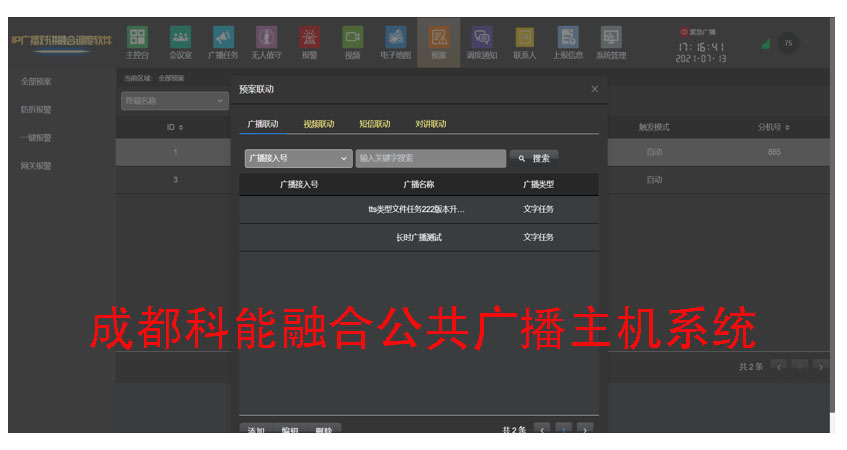Go to next page in dialog pagination

585,429
